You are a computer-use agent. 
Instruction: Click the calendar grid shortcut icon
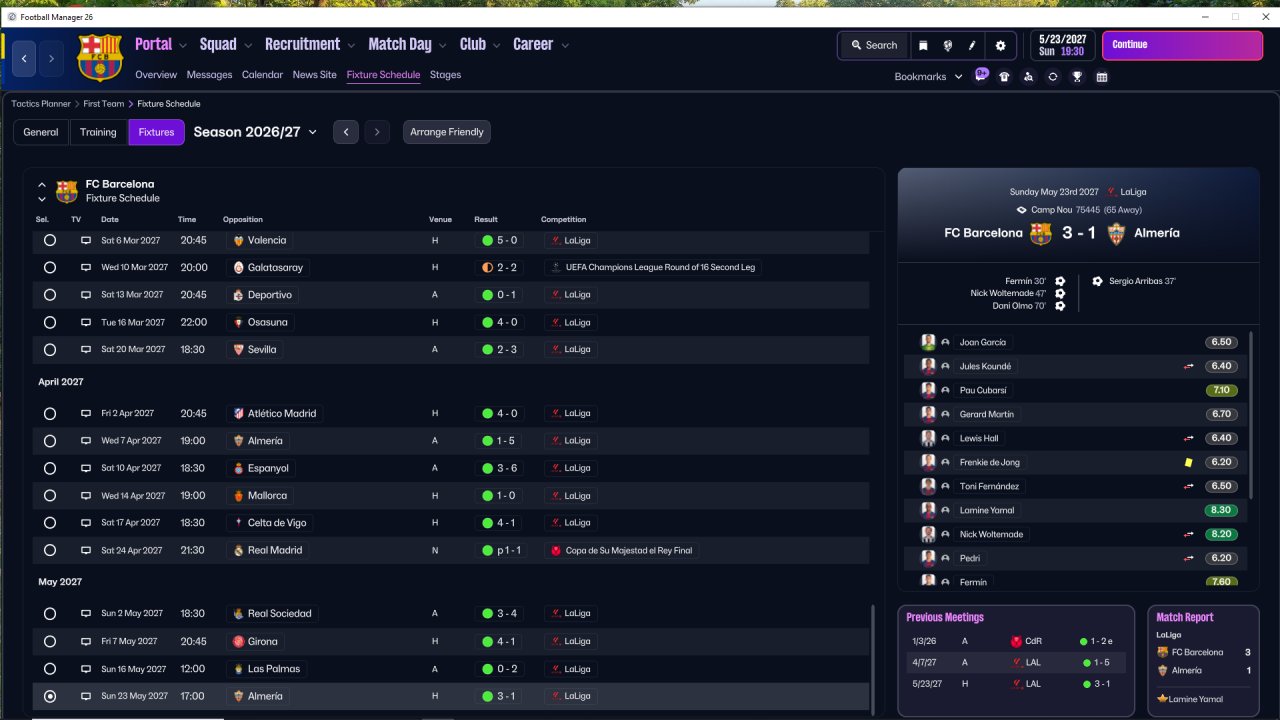[1102, 77]
